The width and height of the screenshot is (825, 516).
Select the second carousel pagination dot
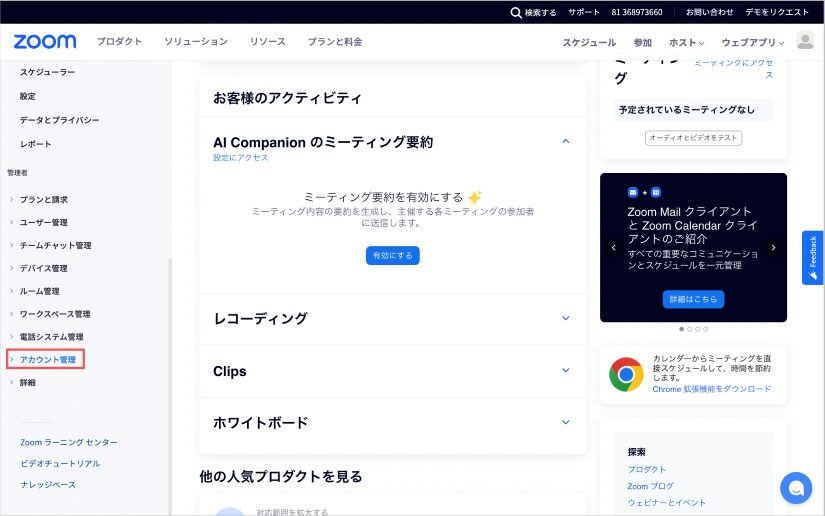coord(689,329)
